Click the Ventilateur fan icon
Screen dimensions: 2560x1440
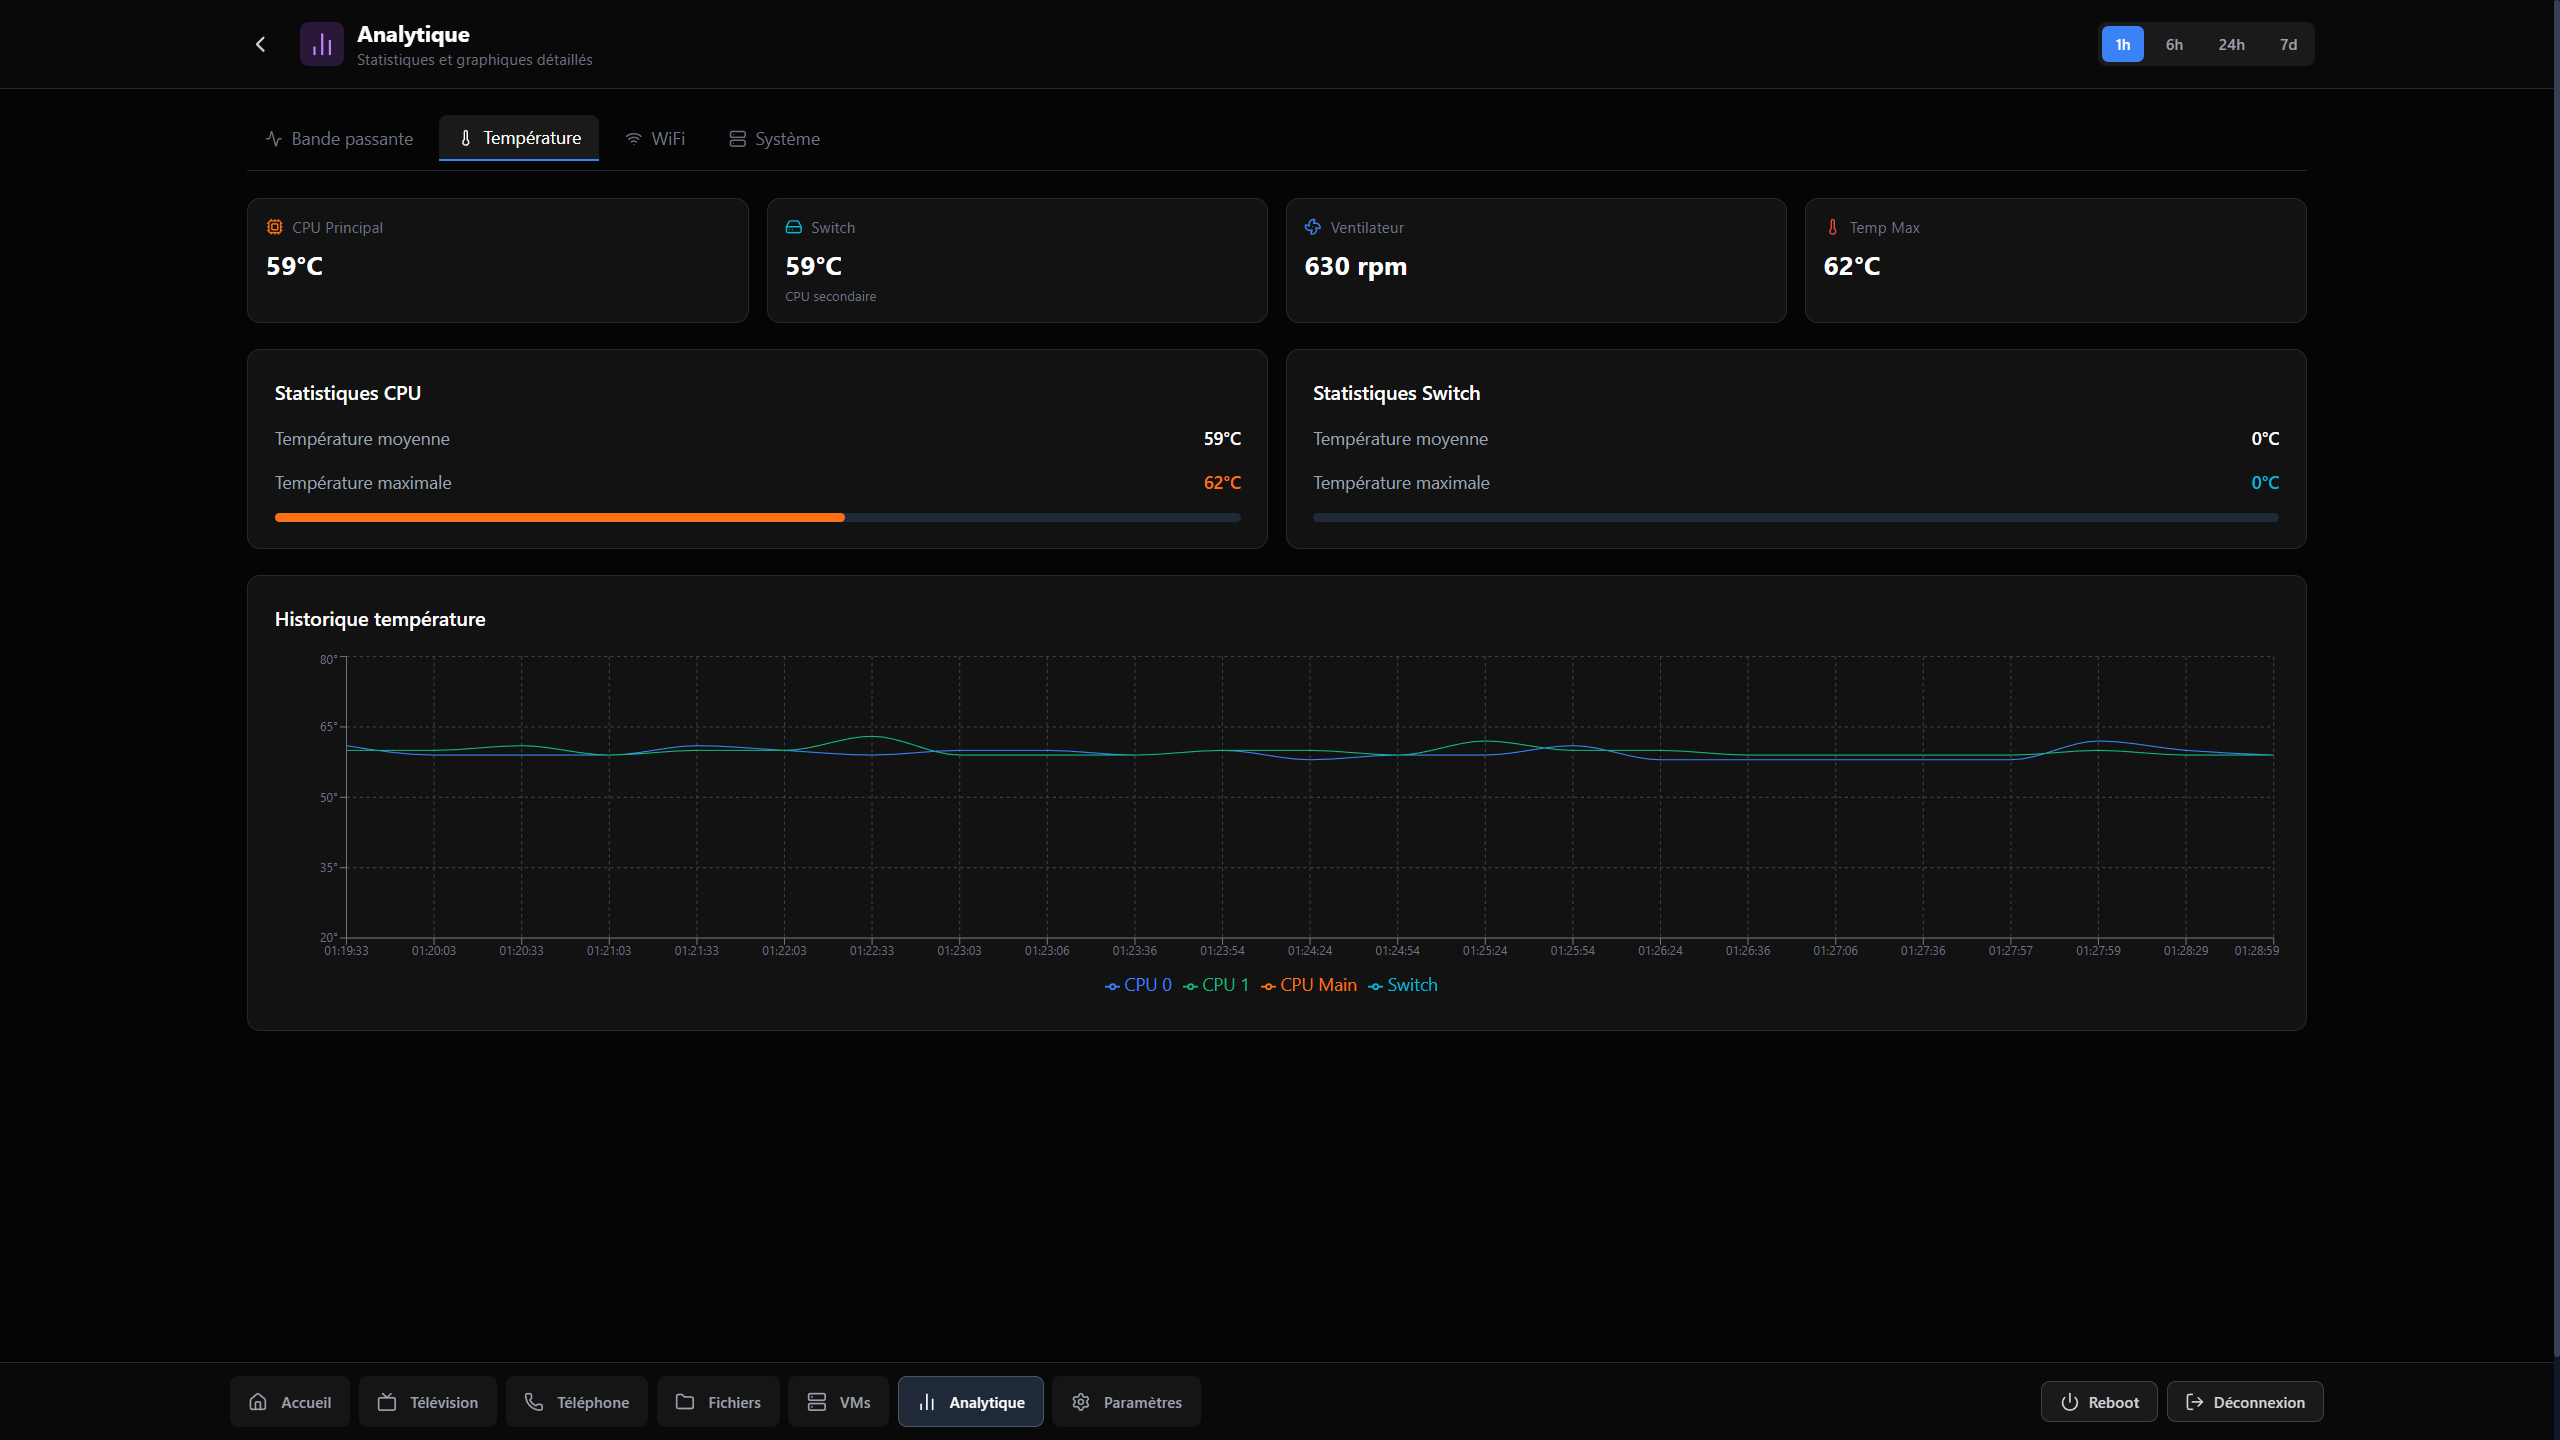pyautogui.click(x=1313, y=227)
